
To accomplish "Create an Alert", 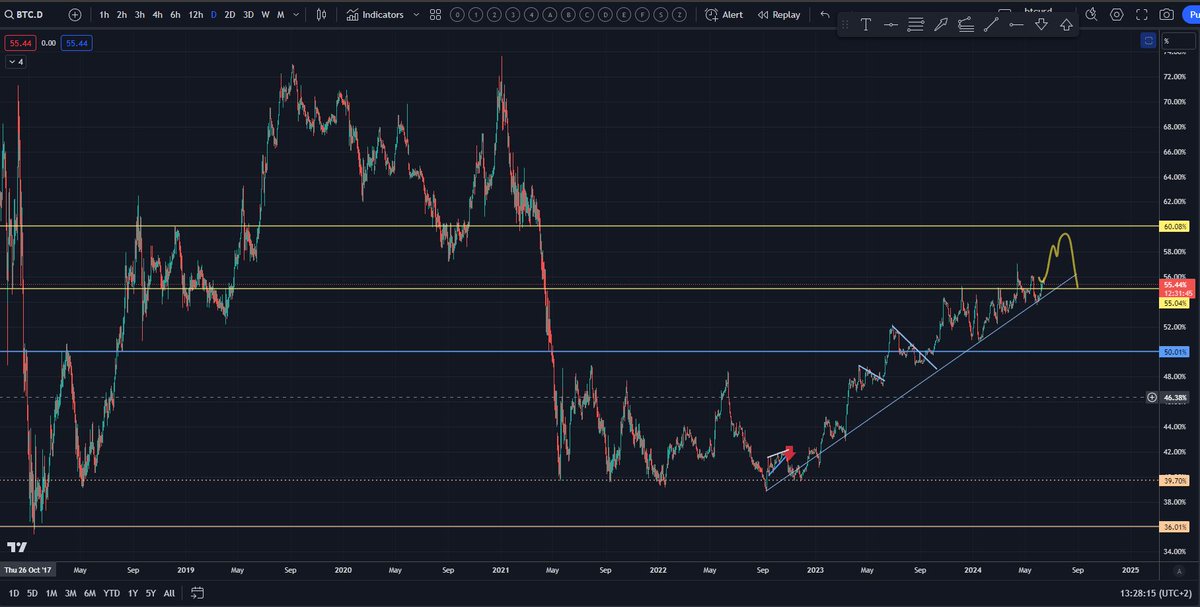I will [724, 15].
